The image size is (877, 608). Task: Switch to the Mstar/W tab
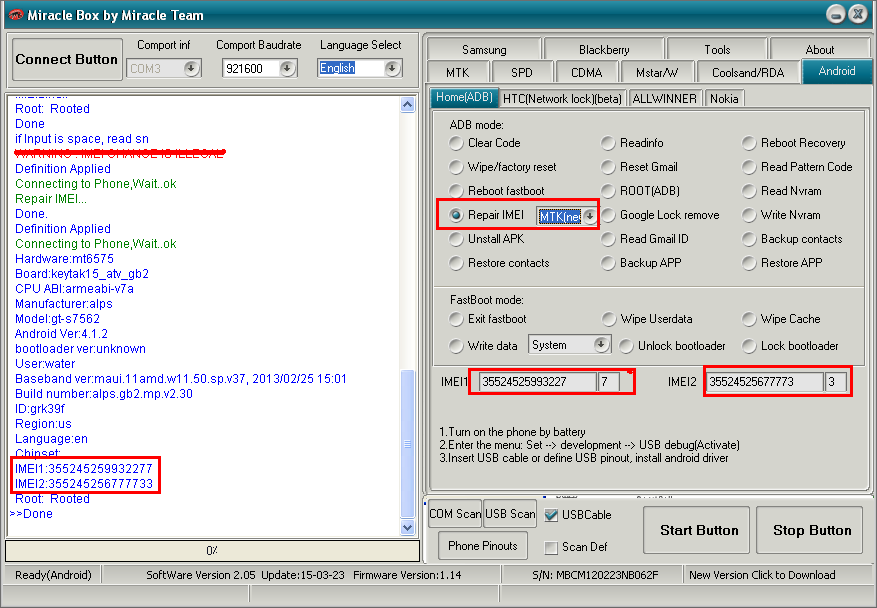click(657, 72)
